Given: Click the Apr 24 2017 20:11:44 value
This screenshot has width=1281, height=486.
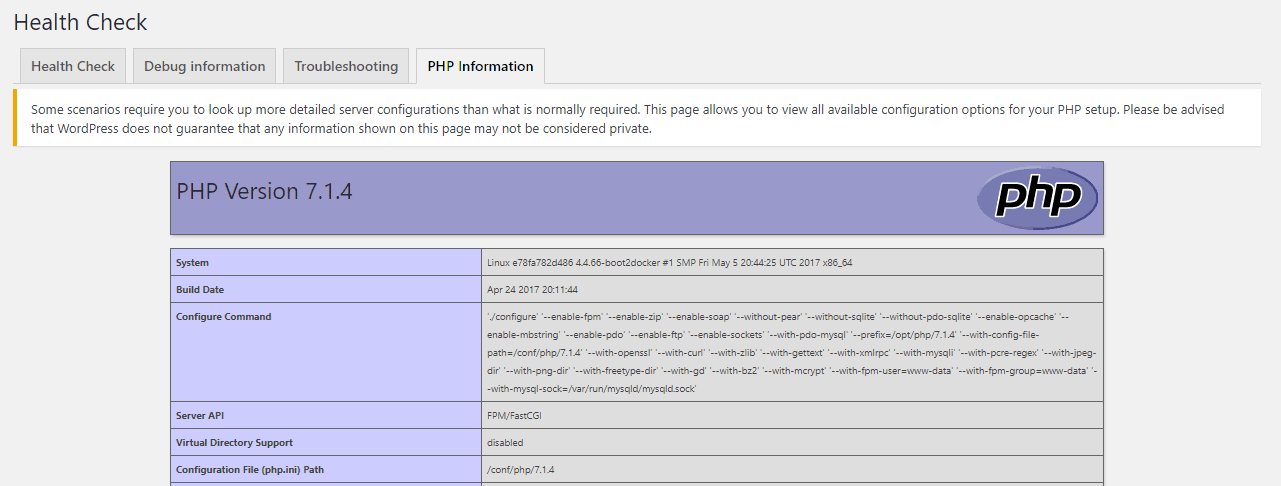Looking at the screenshot, I should point(532,290).
